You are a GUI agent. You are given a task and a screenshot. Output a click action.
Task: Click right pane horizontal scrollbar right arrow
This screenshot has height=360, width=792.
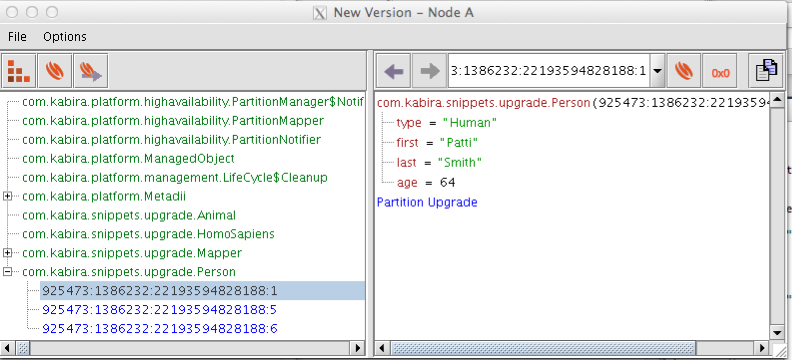click(x=763, y=347)
